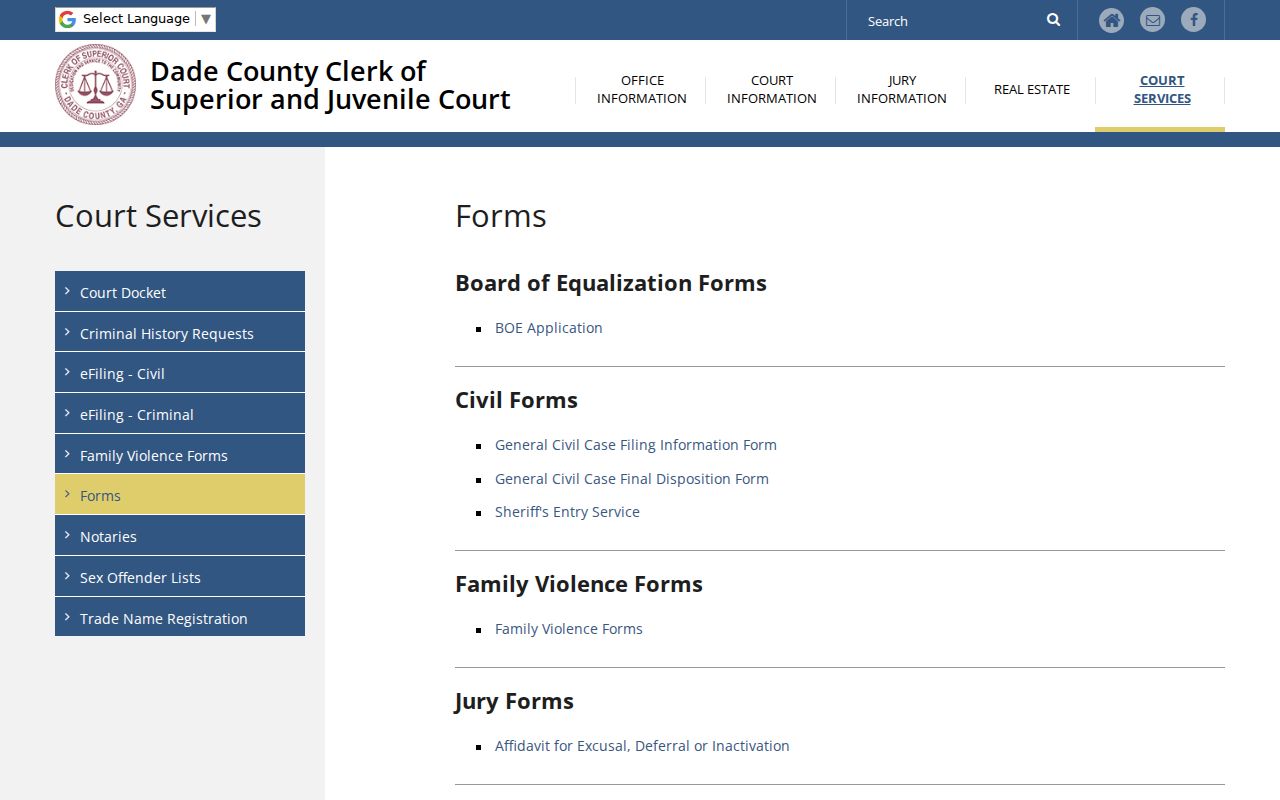The image size is (1280, 800).
Task: Go to Court Docket in sidebar
Action: click(180, 291)
